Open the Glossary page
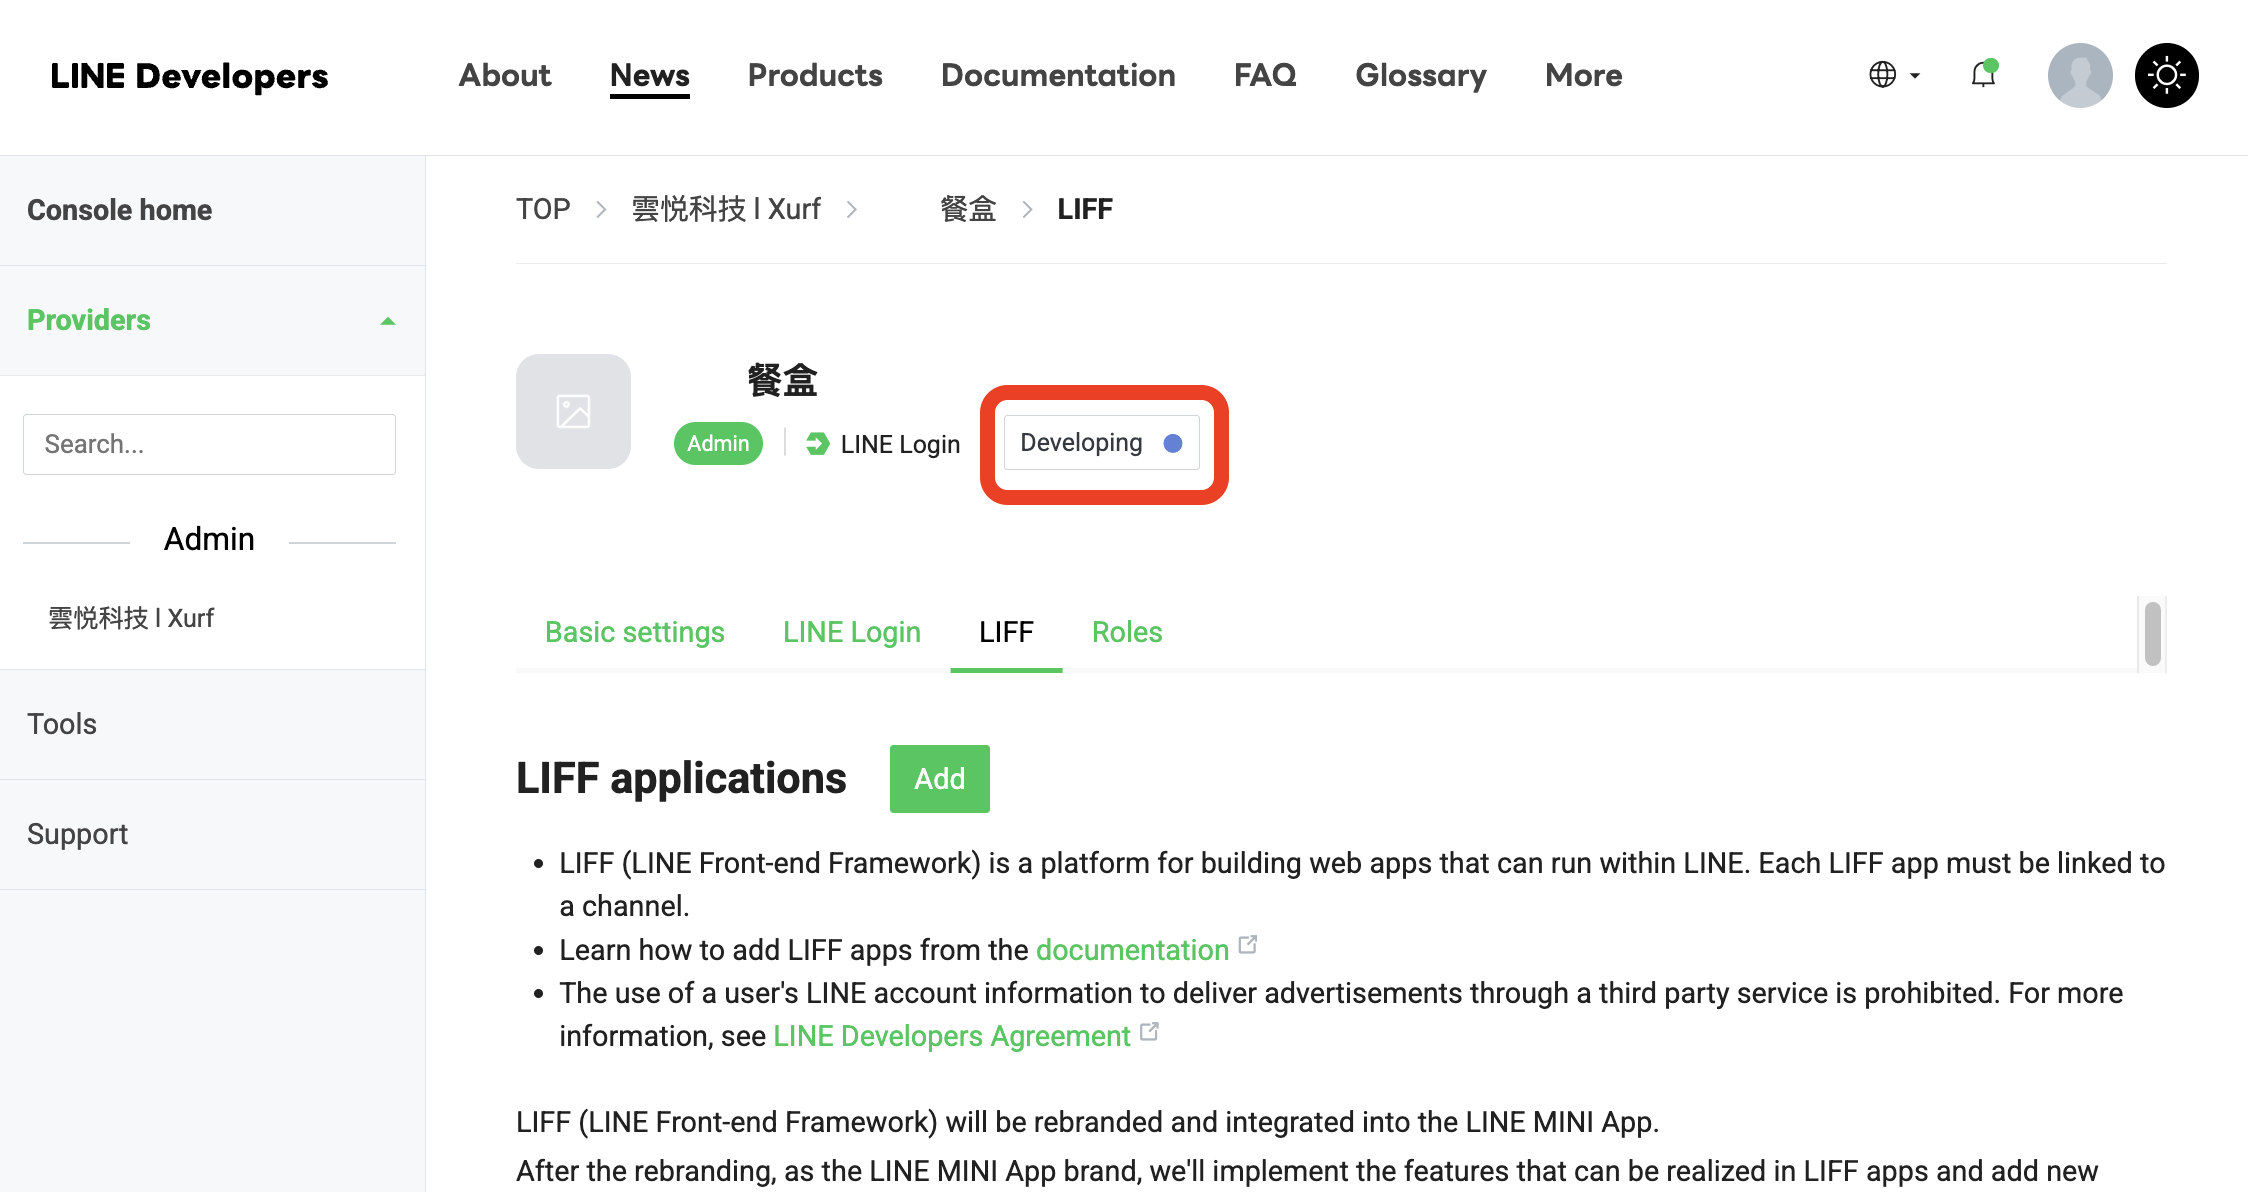 [x=1421, y=75]
